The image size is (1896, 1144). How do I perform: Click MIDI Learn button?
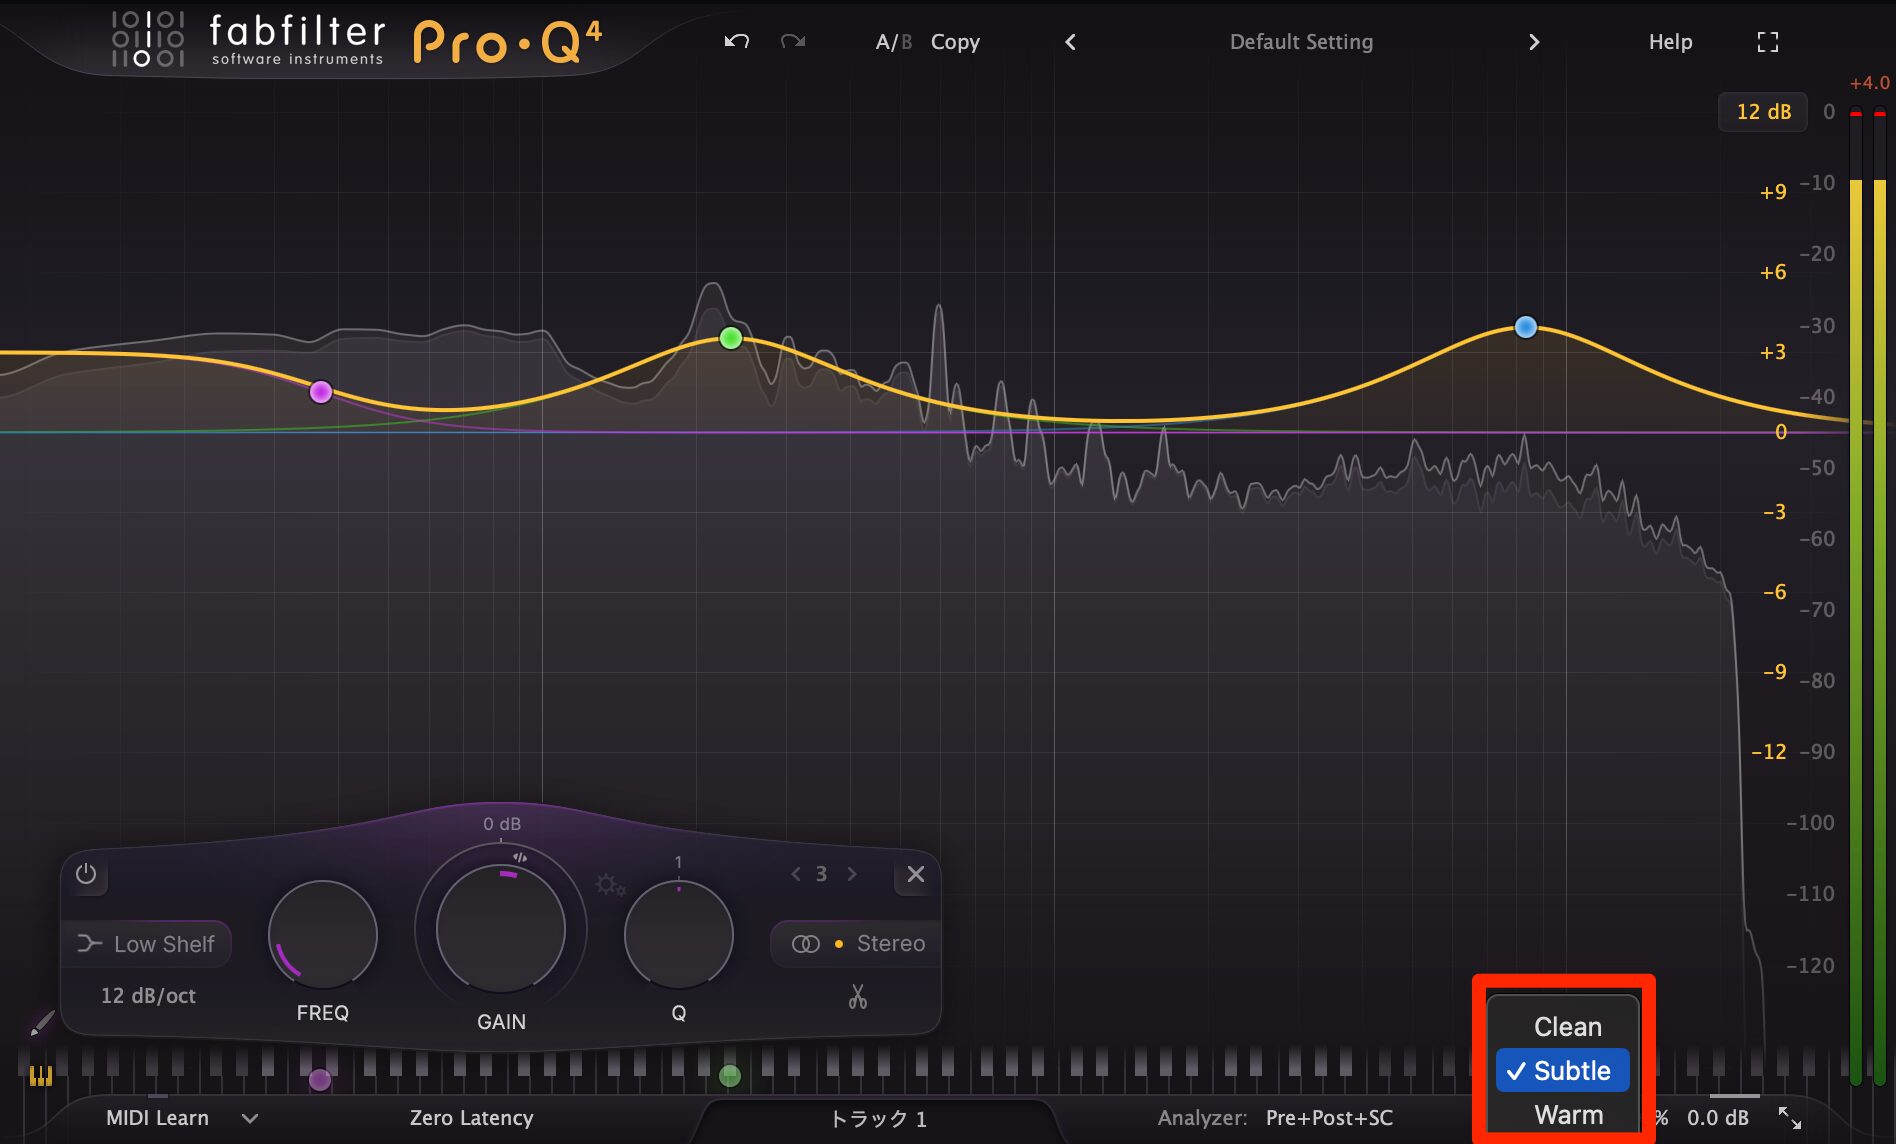(157, 1118)
